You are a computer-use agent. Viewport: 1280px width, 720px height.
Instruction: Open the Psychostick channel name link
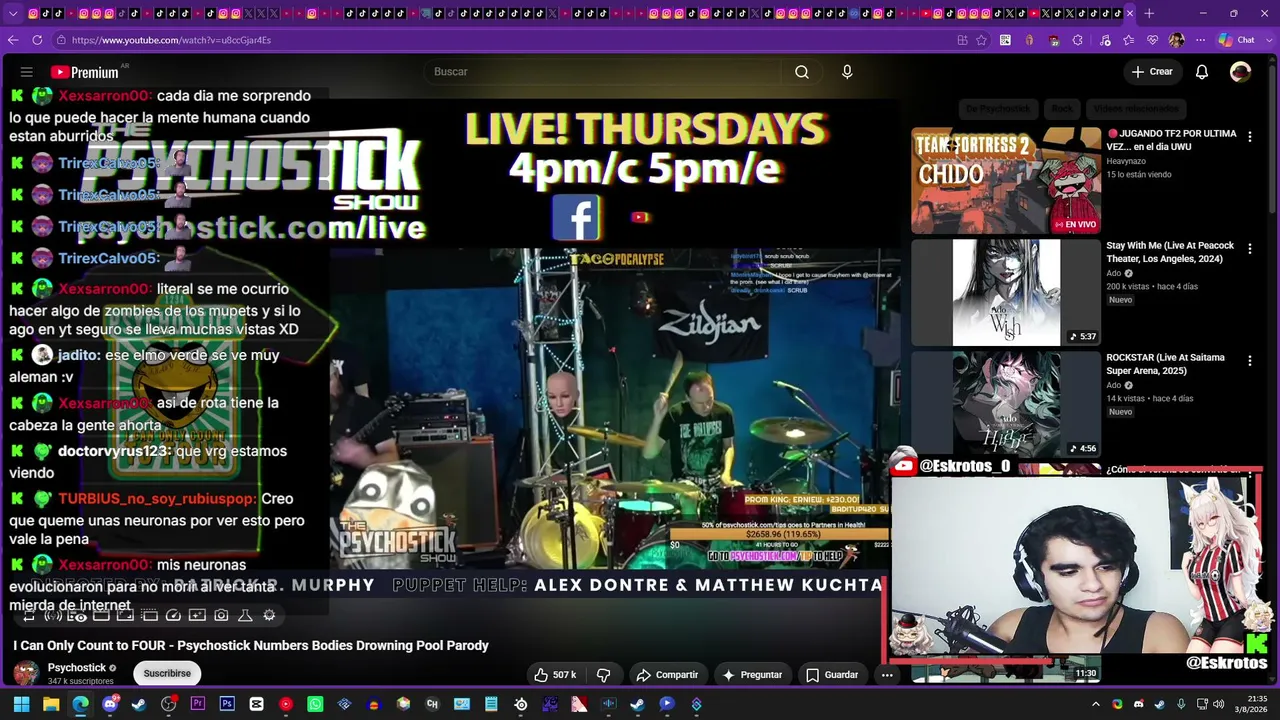pyautogui.click(x=76, y=668)
